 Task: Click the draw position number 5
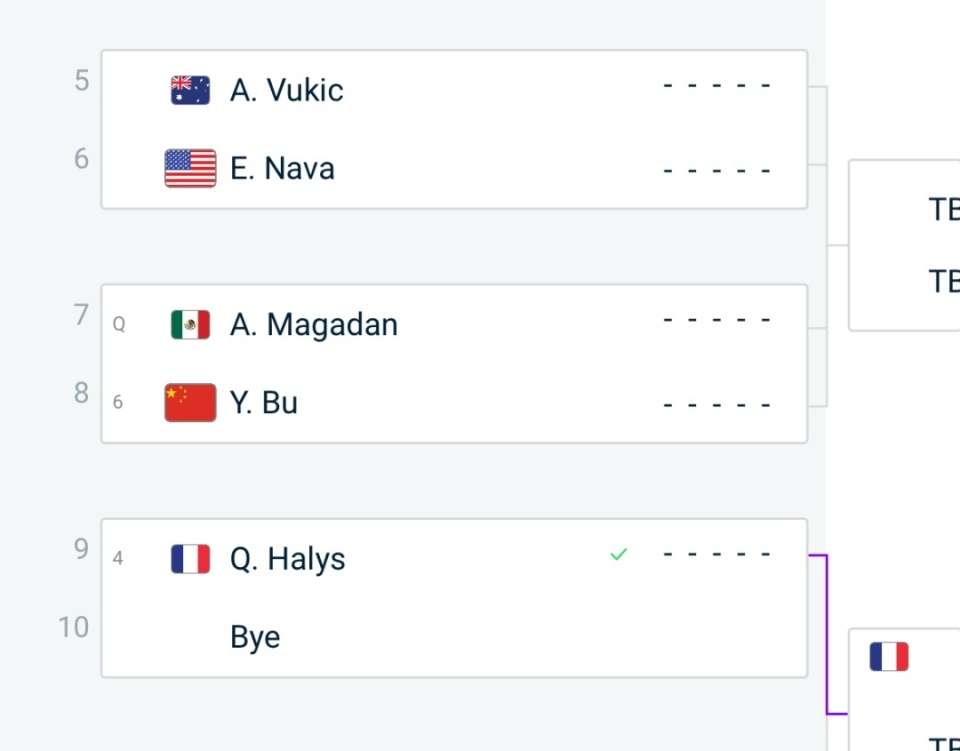81,81
